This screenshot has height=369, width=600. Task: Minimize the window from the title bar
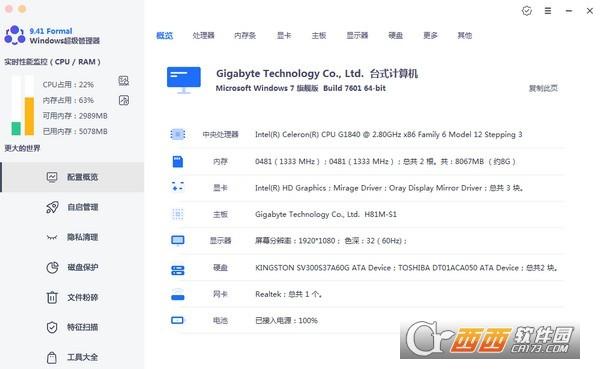(x=569, y=11)
